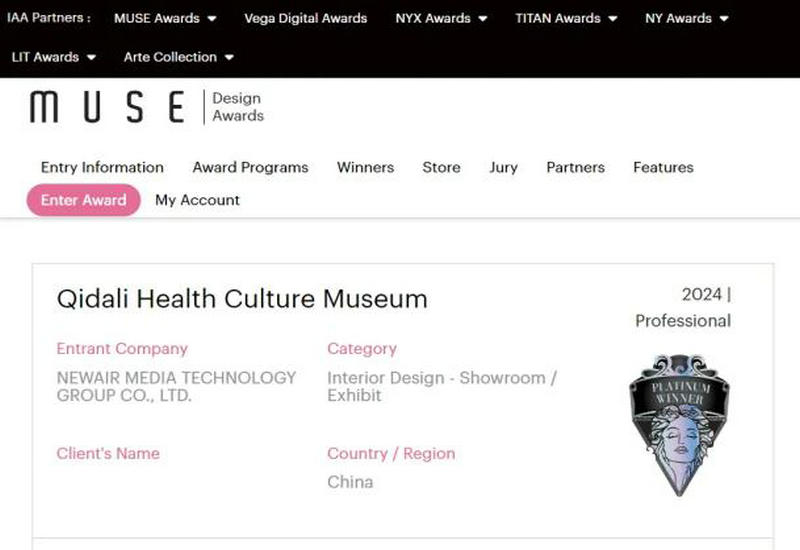Open My Account link
Image resolution: width=800 pixels, height=550 pixels.
point(197,200)
